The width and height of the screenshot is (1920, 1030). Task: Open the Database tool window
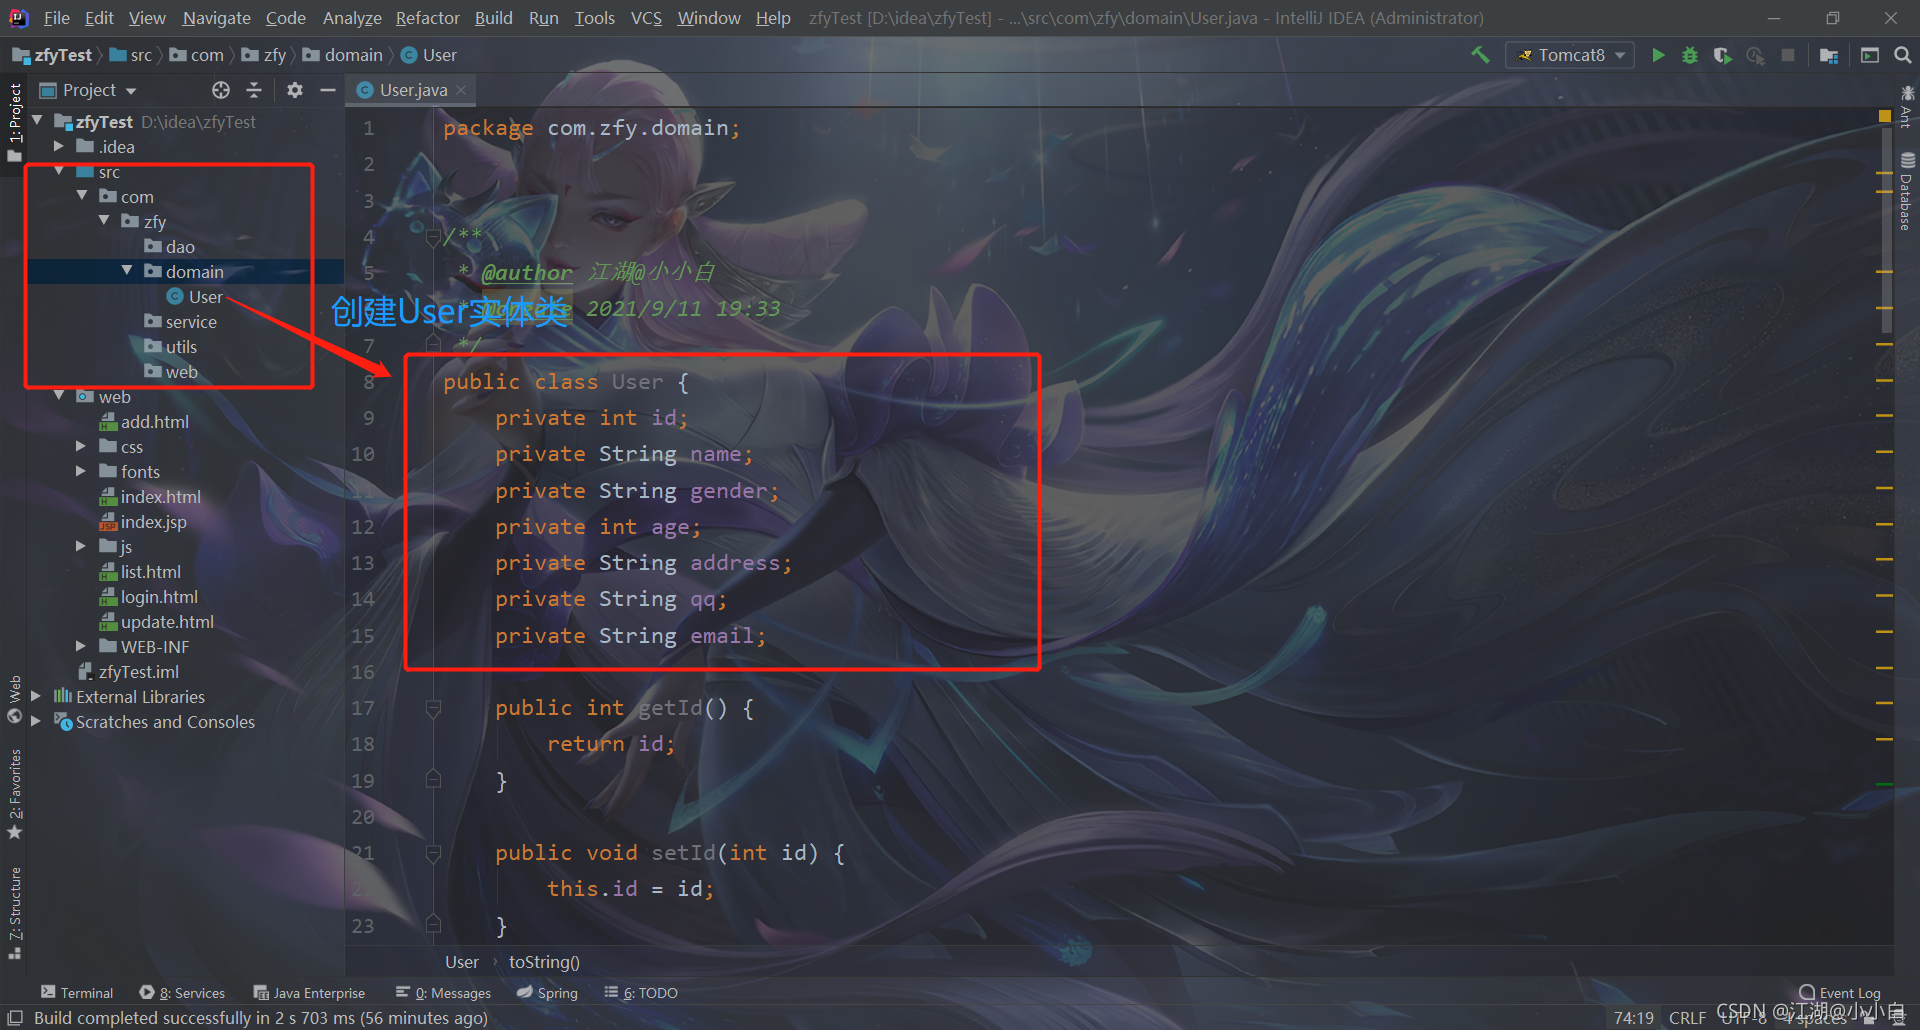pos(1907,192)
